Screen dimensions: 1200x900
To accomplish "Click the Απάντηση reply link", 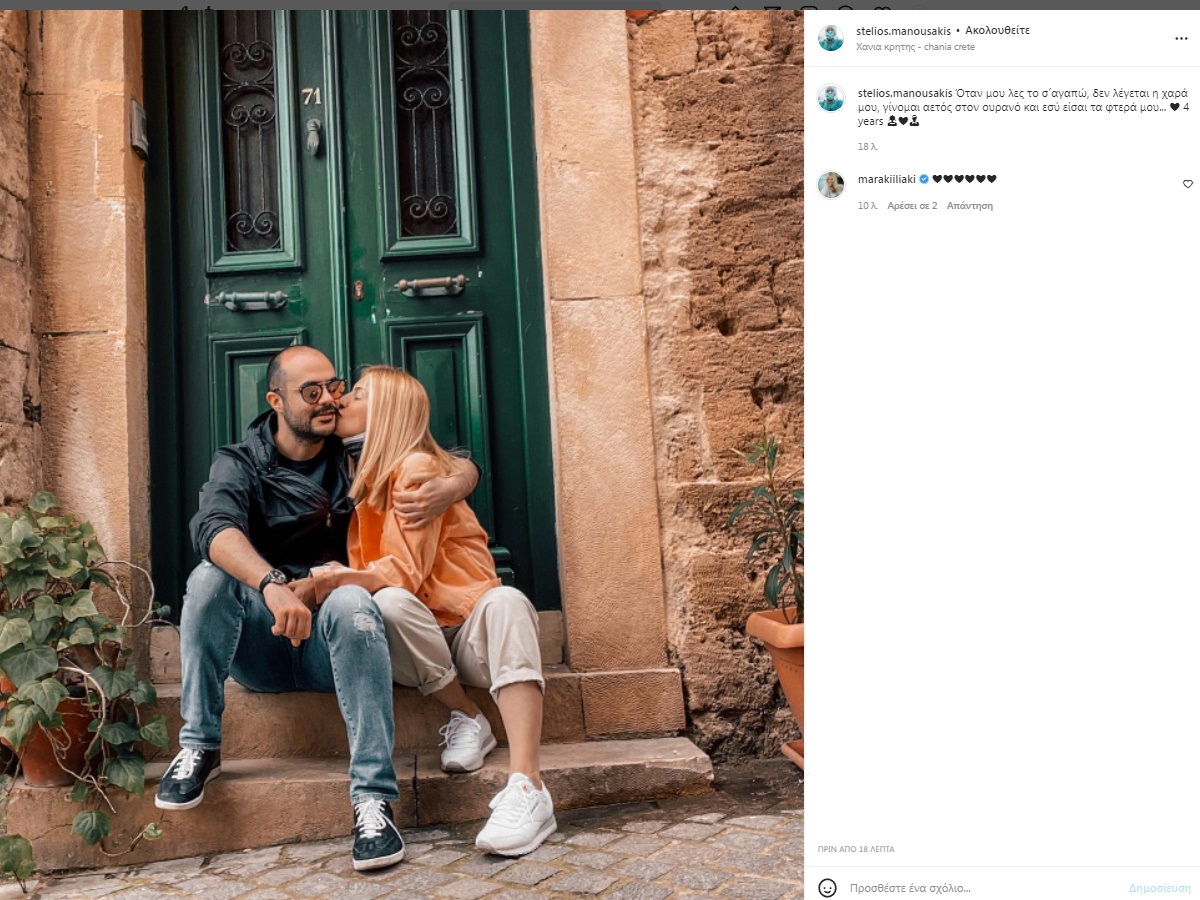I will pos(970,206).
